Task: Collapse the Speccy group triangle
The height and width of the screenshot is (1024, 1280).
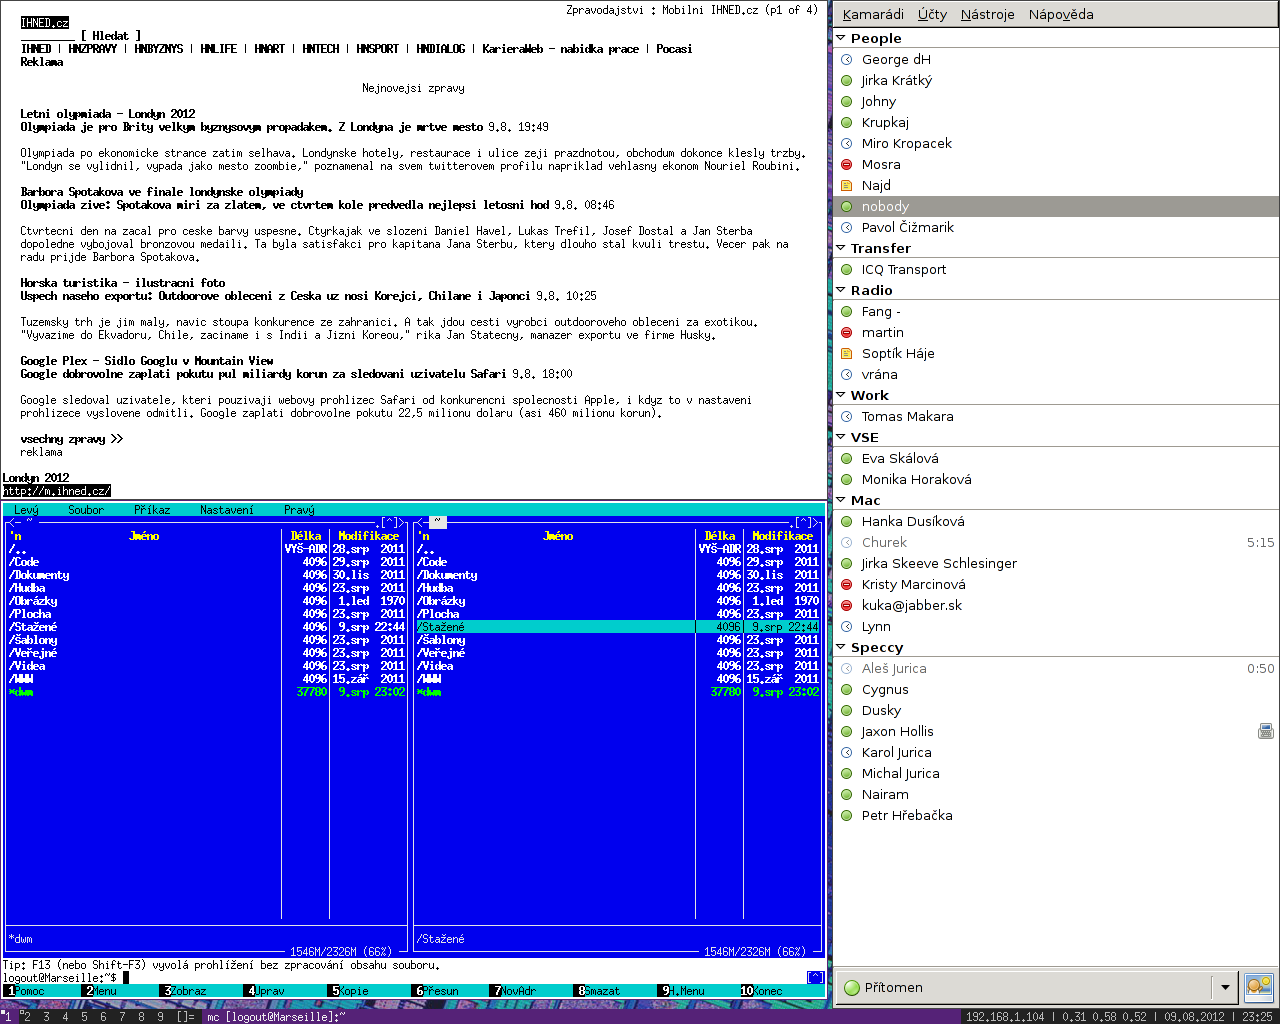Action: pyautogui.click(x=841, y=648)
